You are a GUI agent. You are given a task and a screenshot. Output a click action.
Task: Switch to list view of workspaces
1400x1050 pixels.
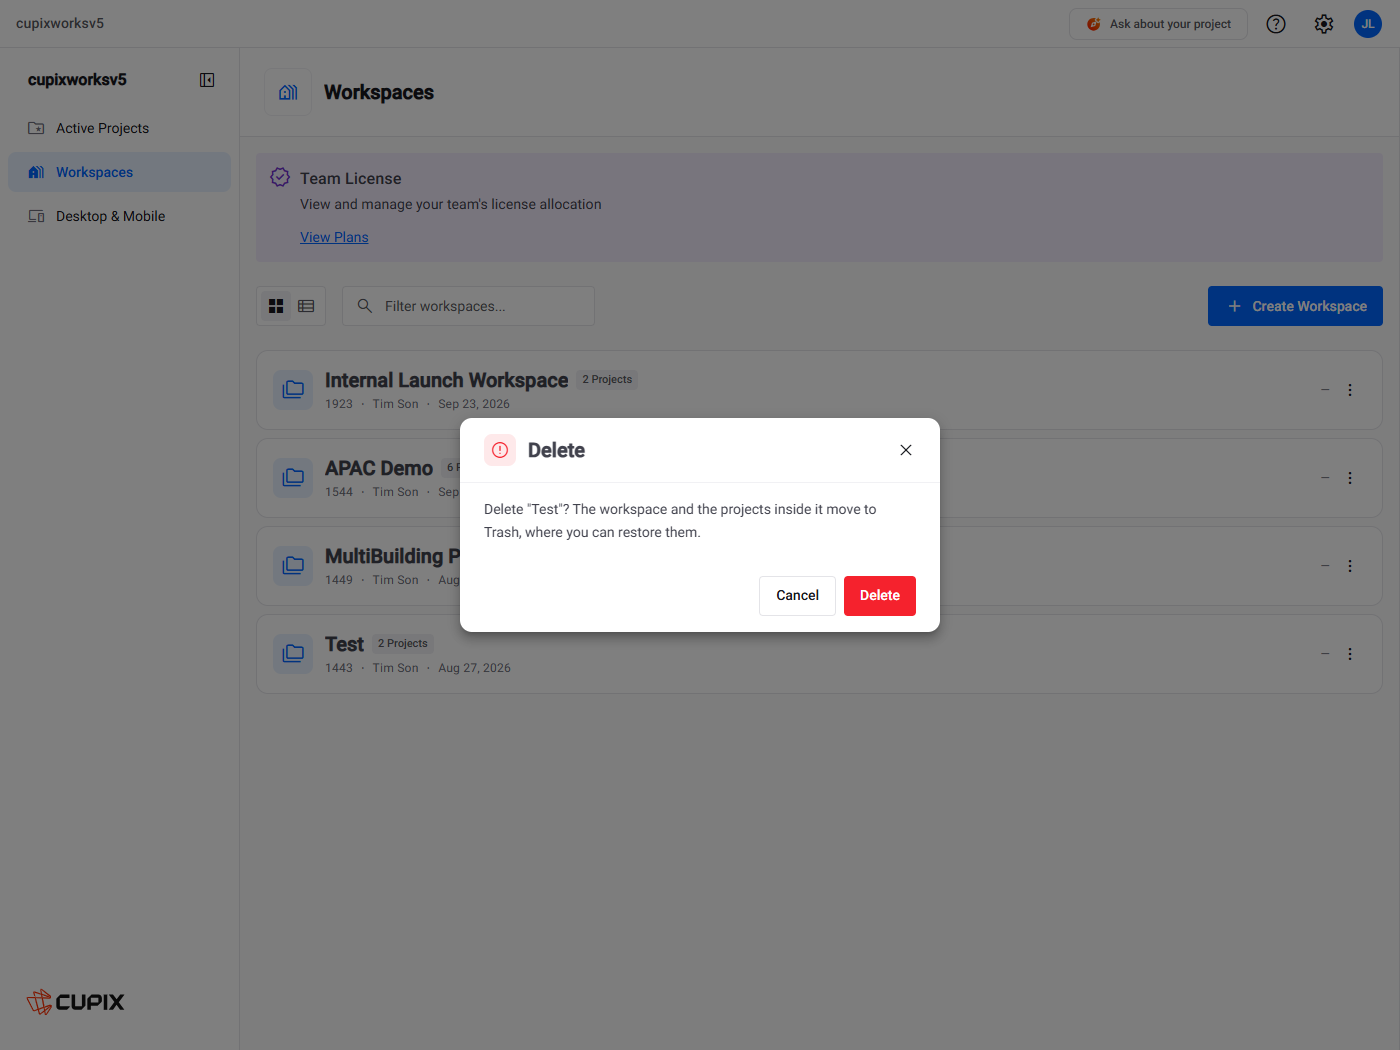(x=306, y=306)
